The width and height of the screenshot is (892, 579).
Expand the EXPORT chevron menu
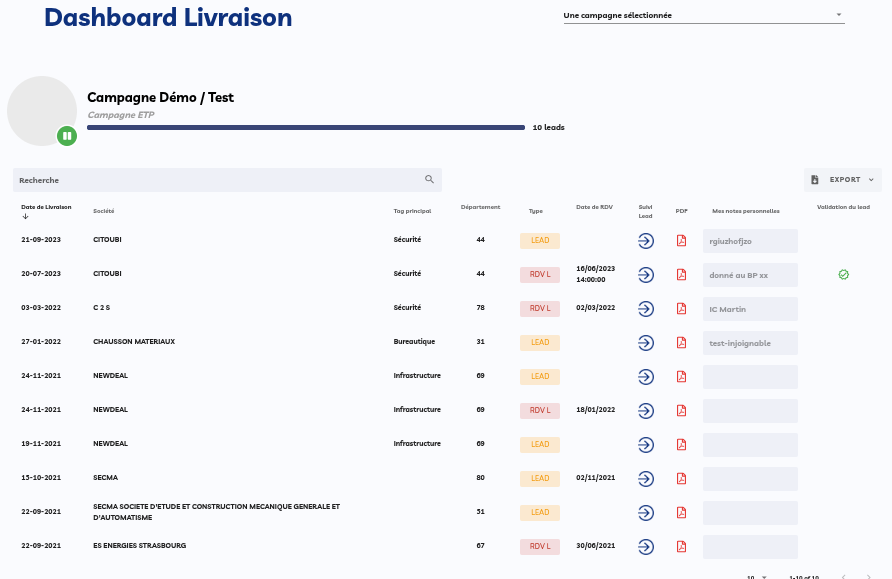point(871,180)
